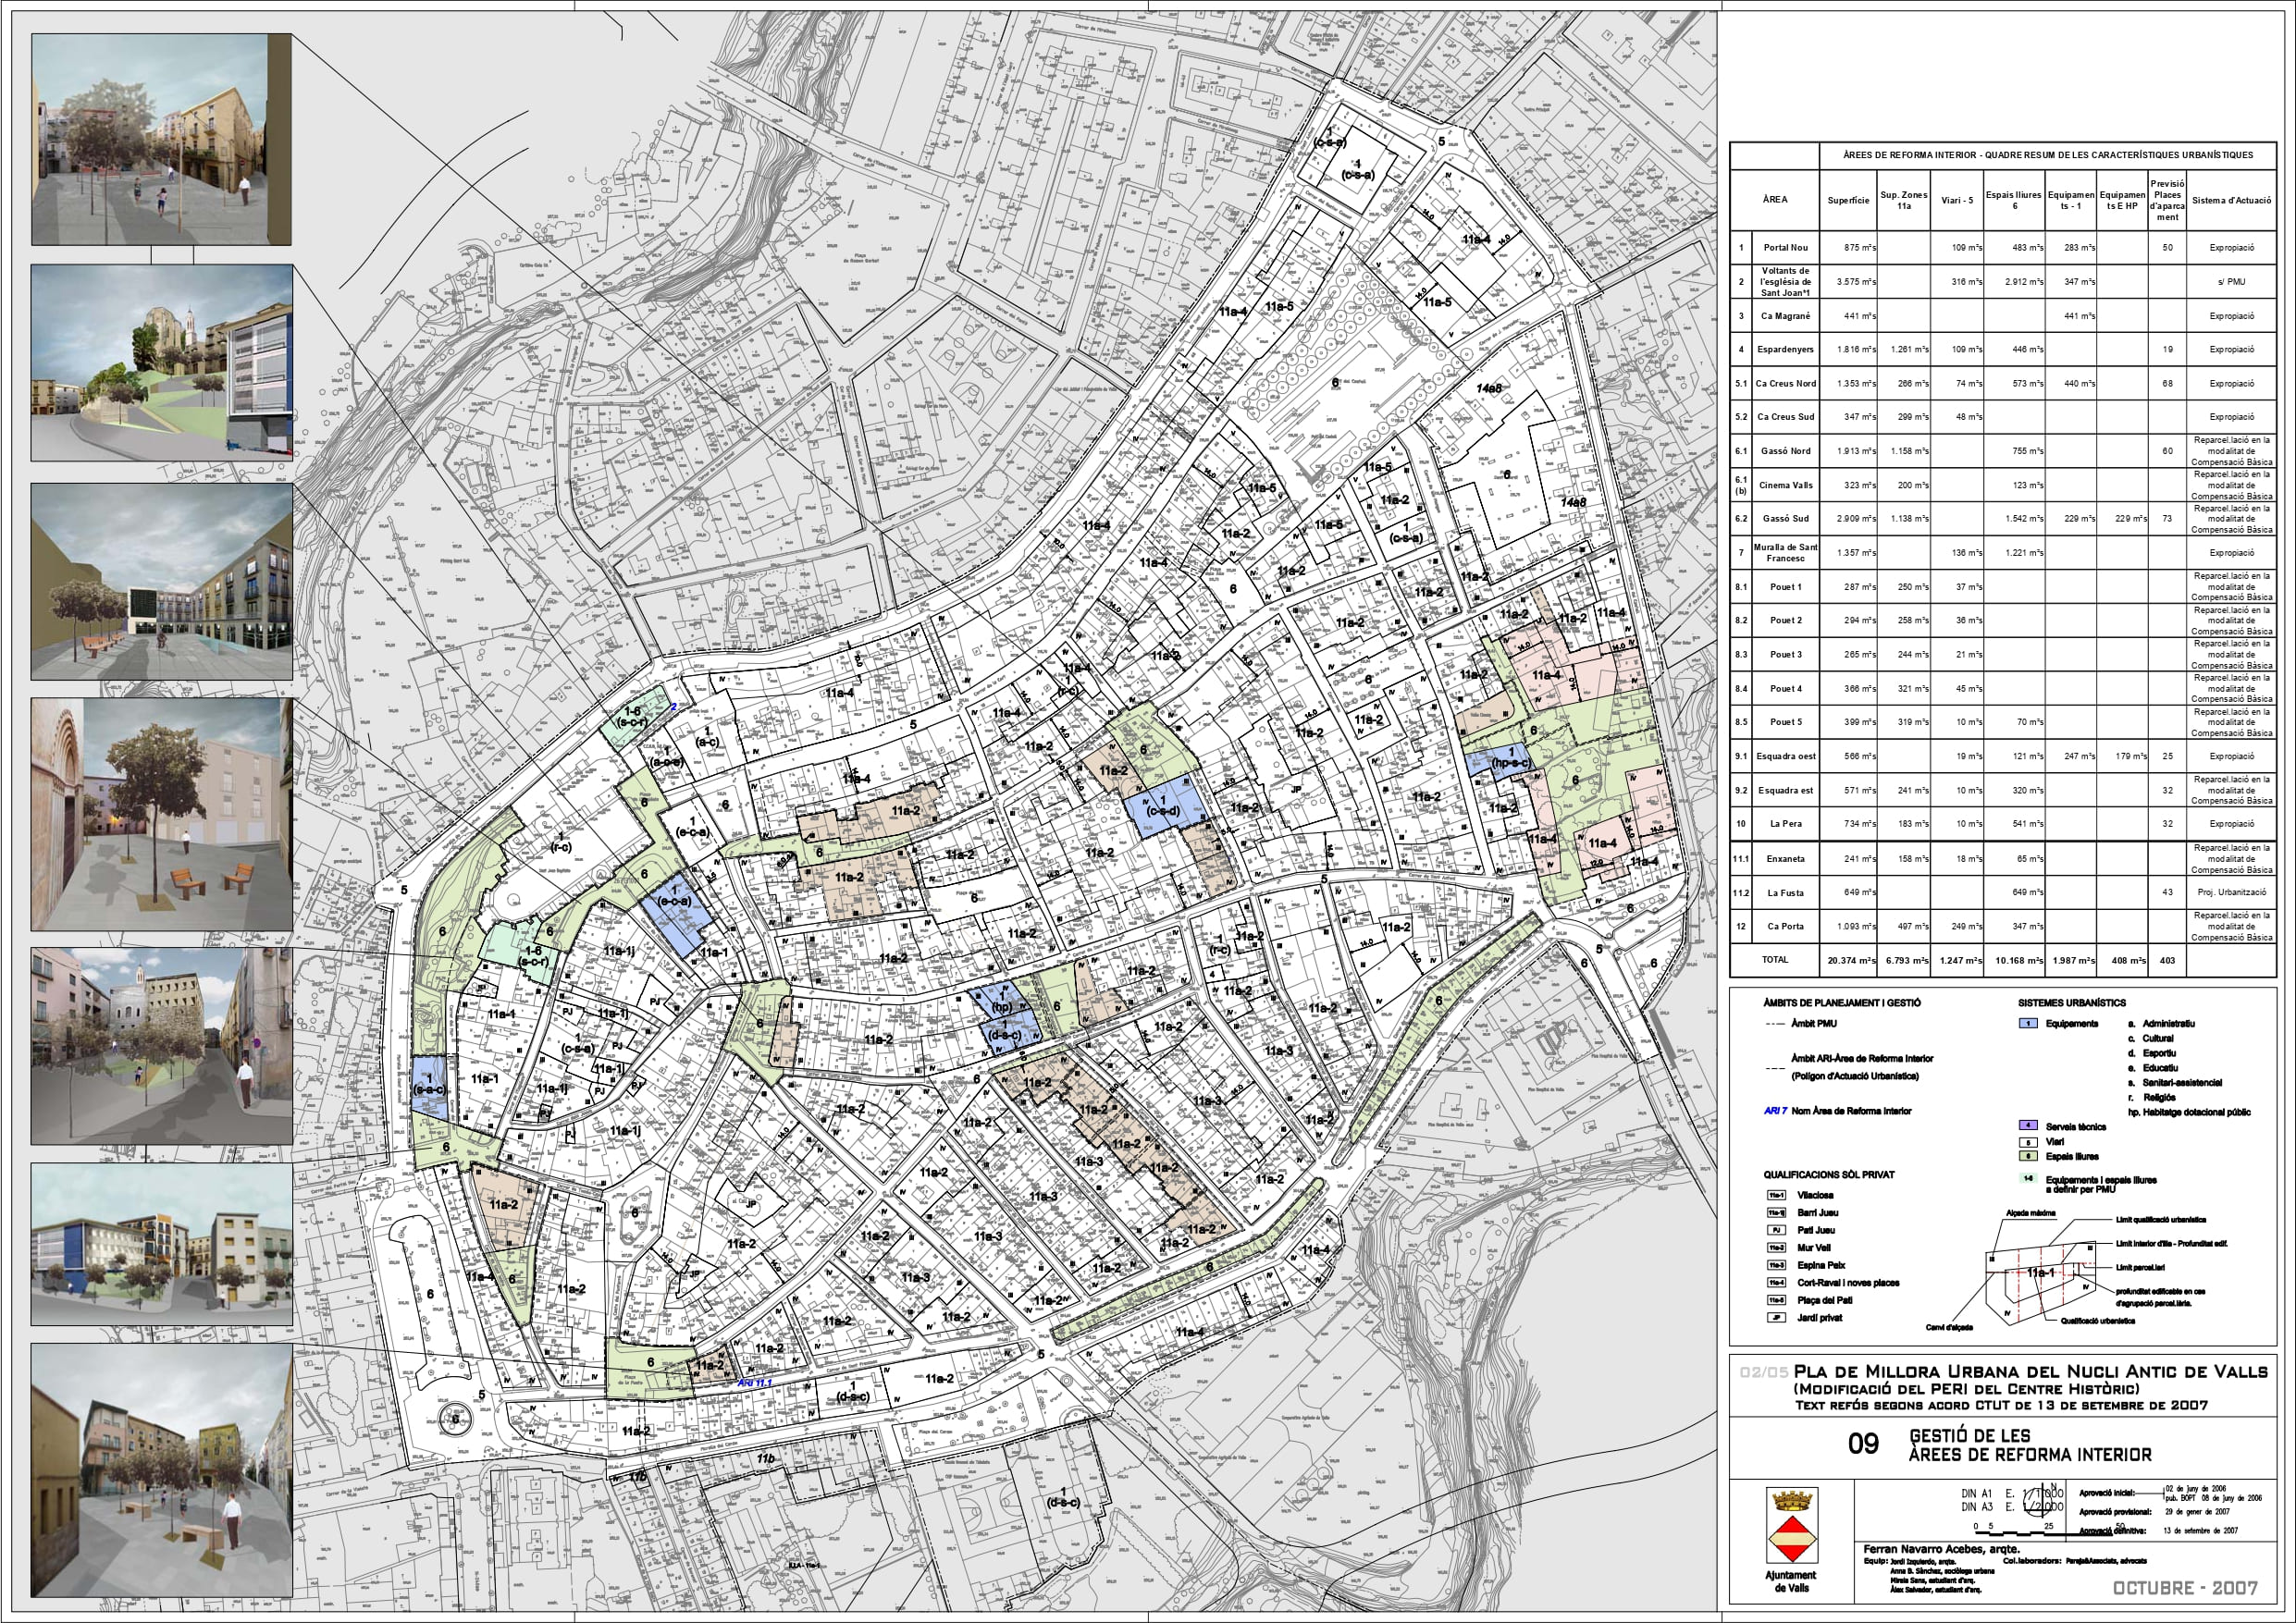Open the top street rendering thumbnail
The height and width of the screenshot is (1623, 2296).
161,139
